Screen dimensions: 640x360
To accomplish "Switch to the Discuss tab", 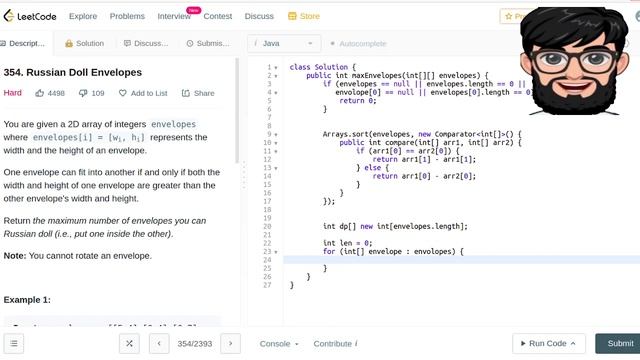I will [146, 43].
